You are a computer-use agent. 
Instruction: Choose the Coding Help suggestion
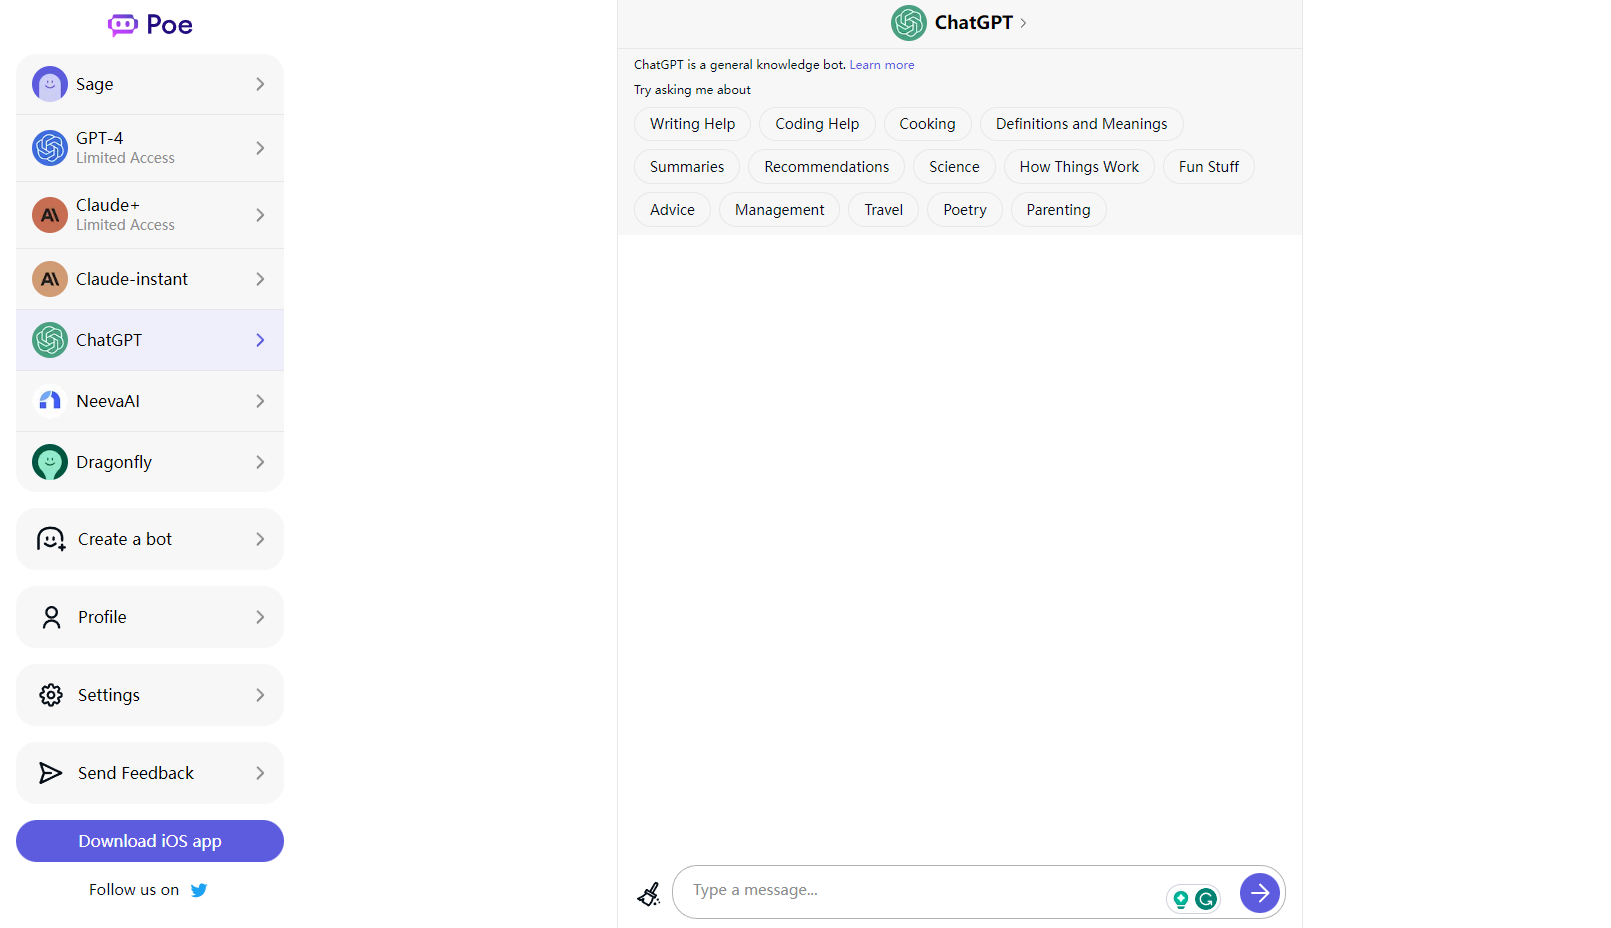[817, 124]
